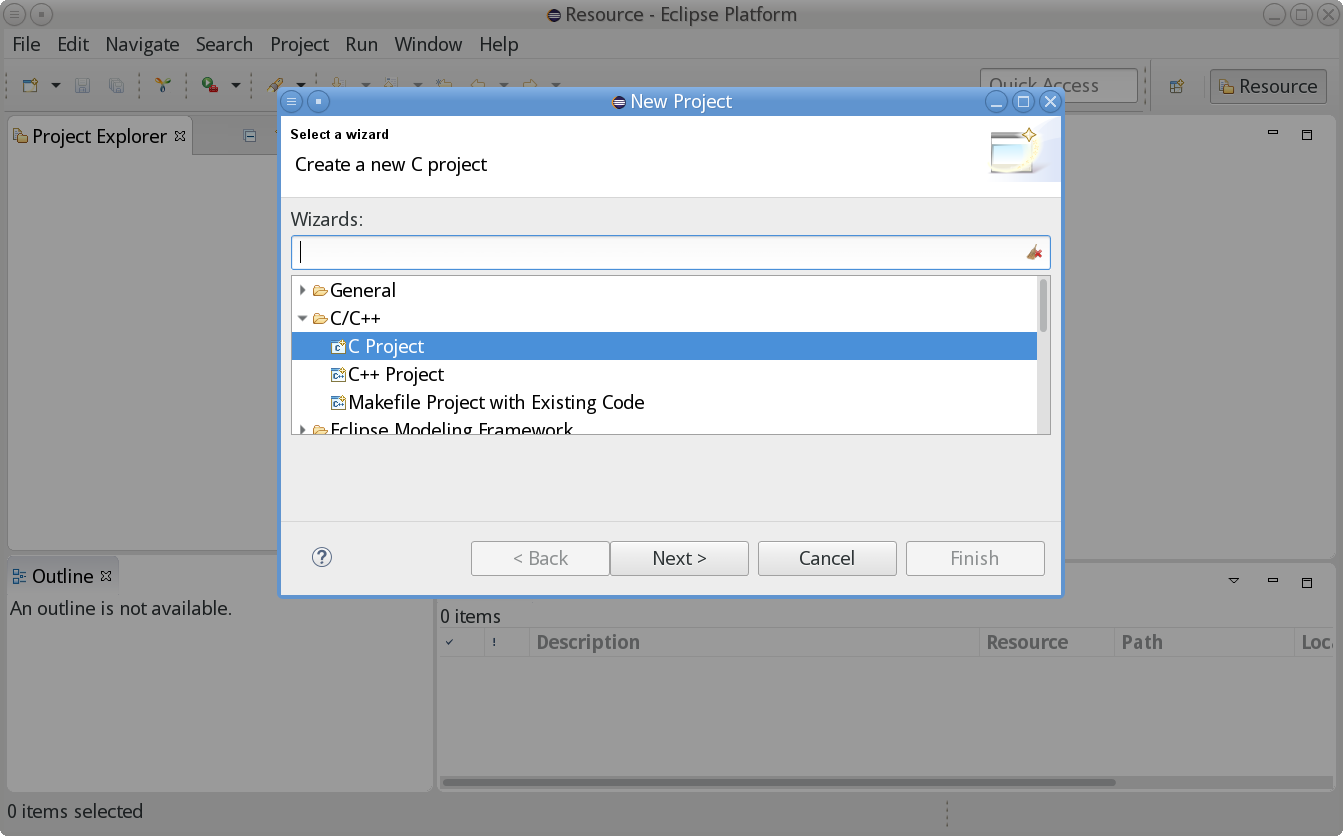Click the Save toolbar icon
This screenshot has height=836, width=1343.
point(83,86)
